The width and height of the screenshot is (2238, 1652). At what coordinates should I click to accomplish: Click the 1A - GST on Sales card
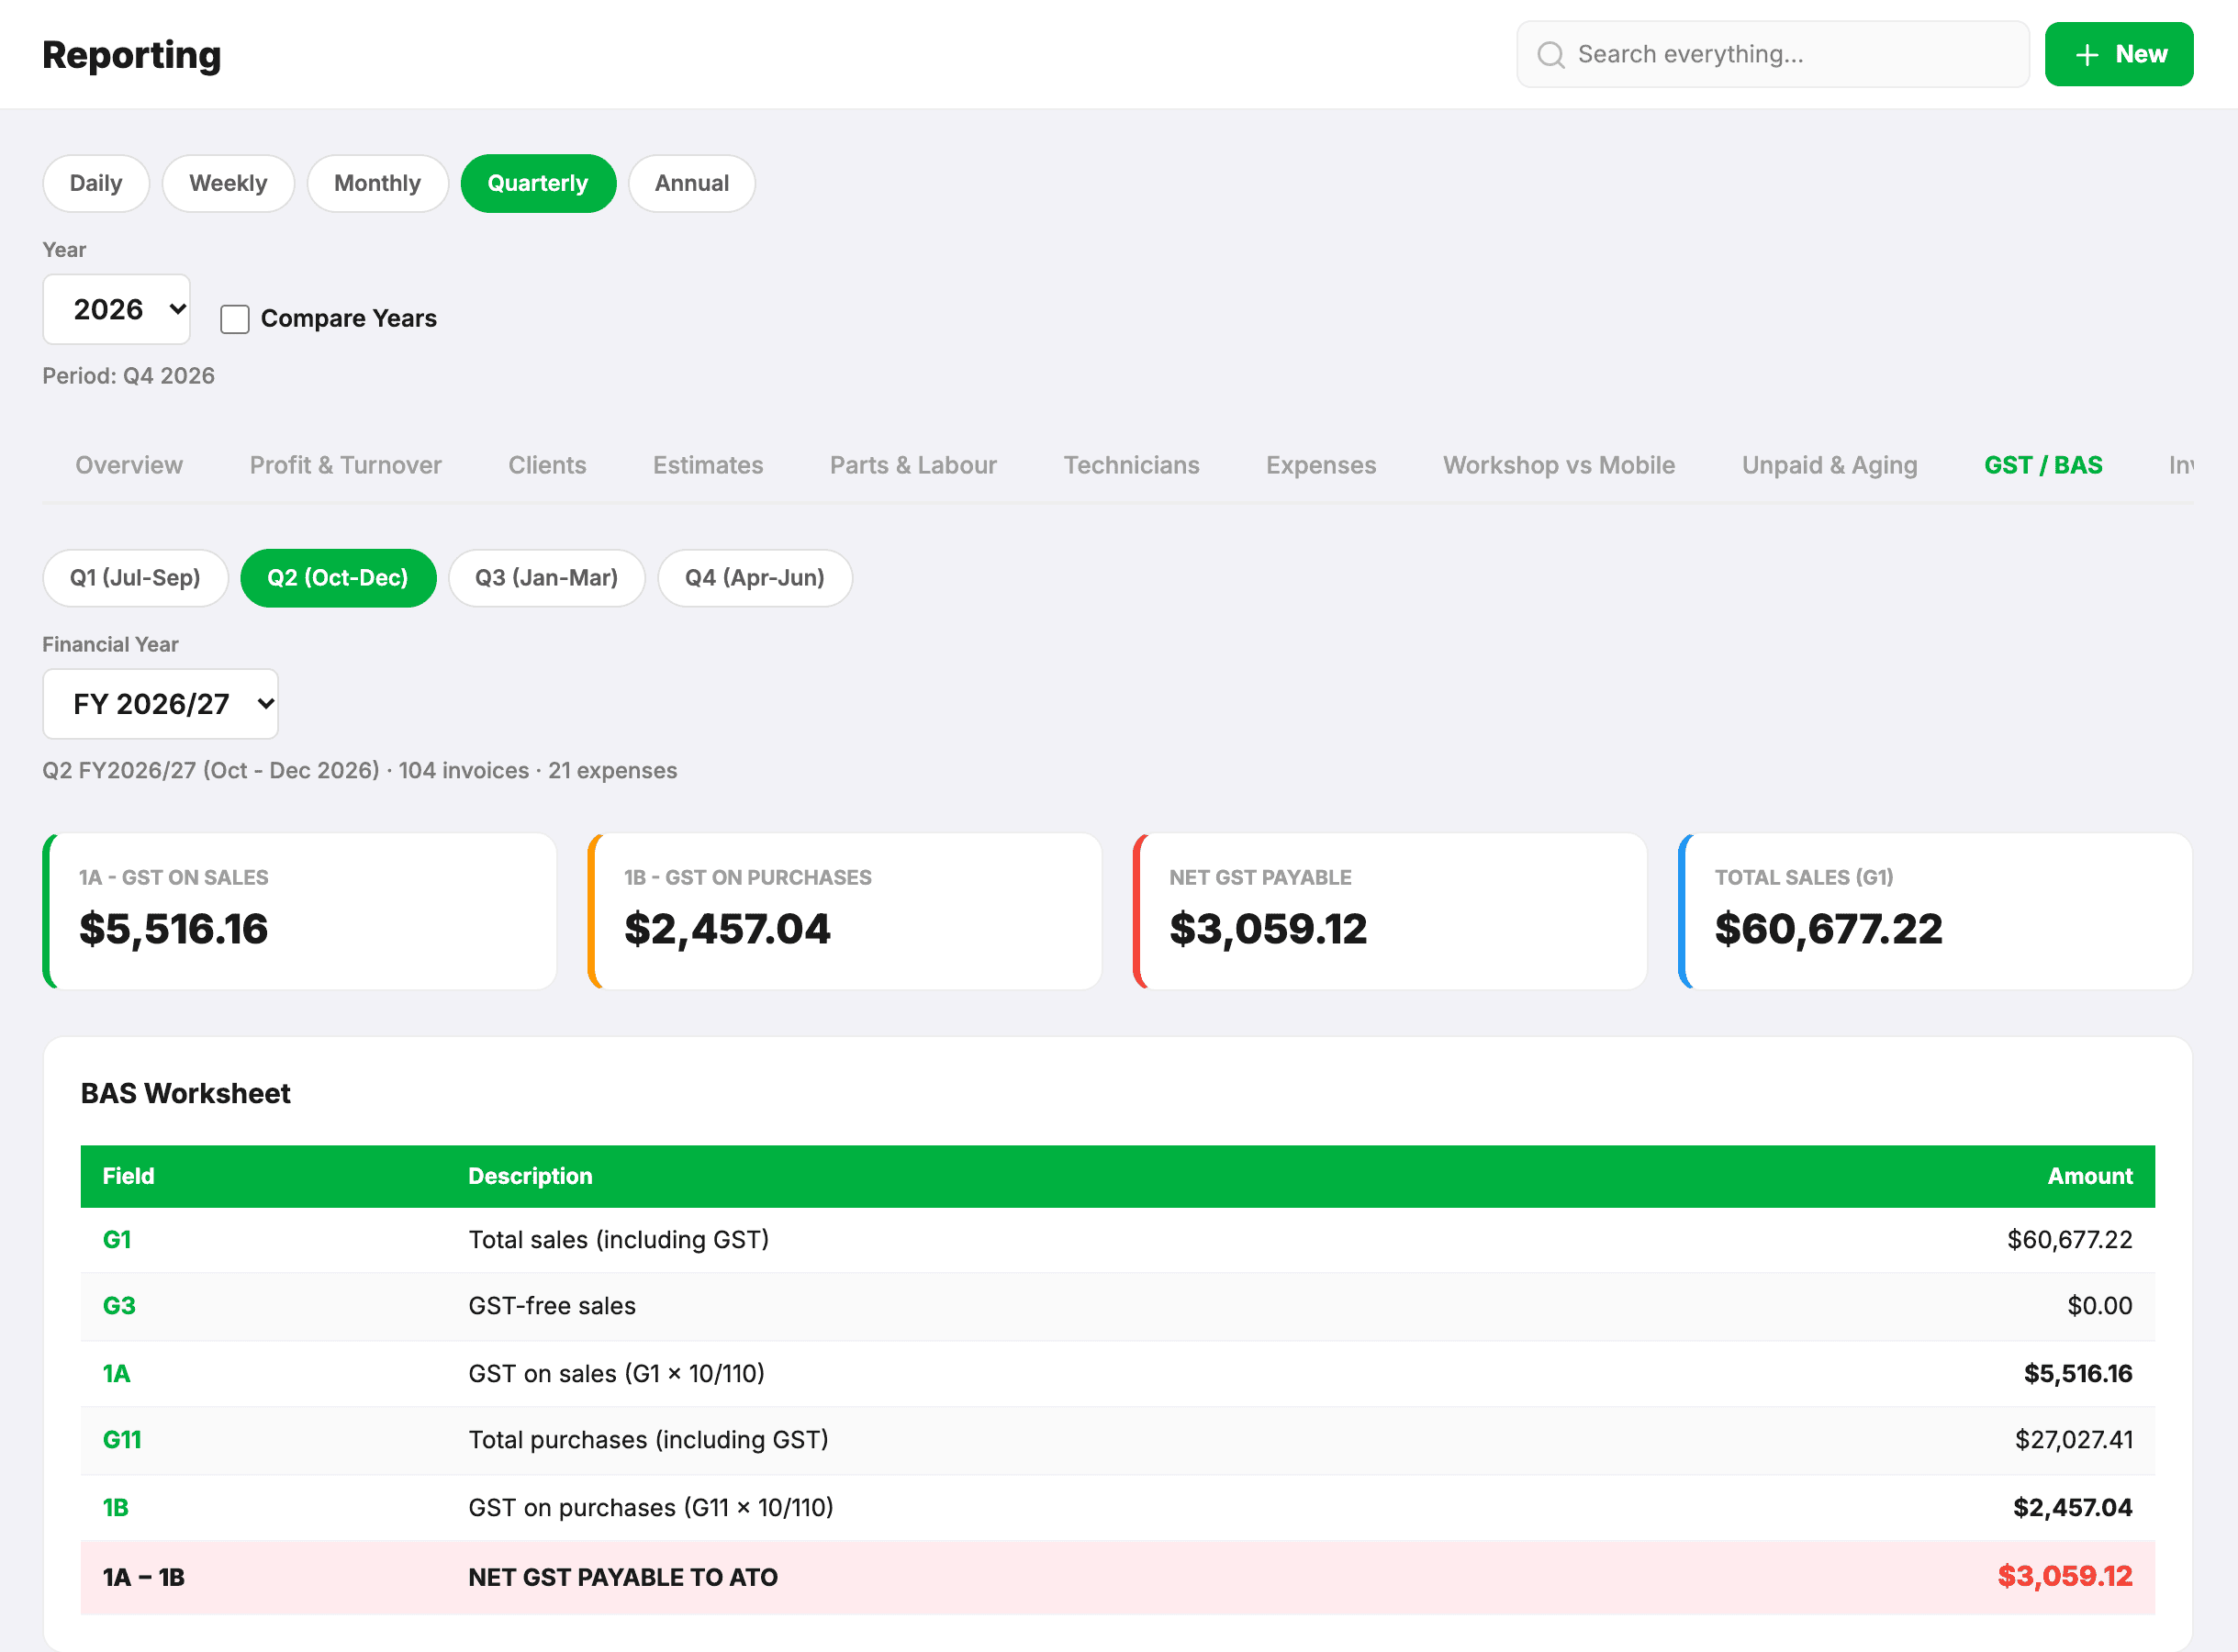(x=300, y=911)
